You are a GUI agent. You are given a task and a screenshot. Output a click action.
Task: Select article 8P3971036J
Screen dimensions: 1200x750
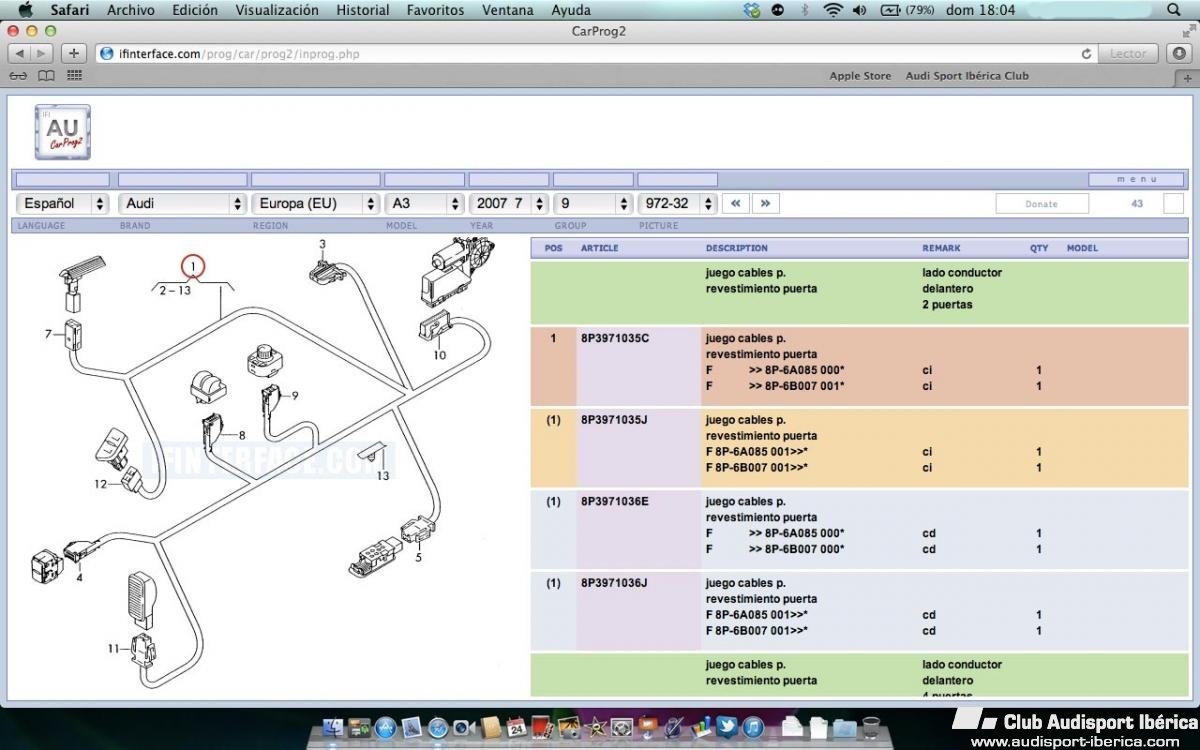click(x=614, y=583)
